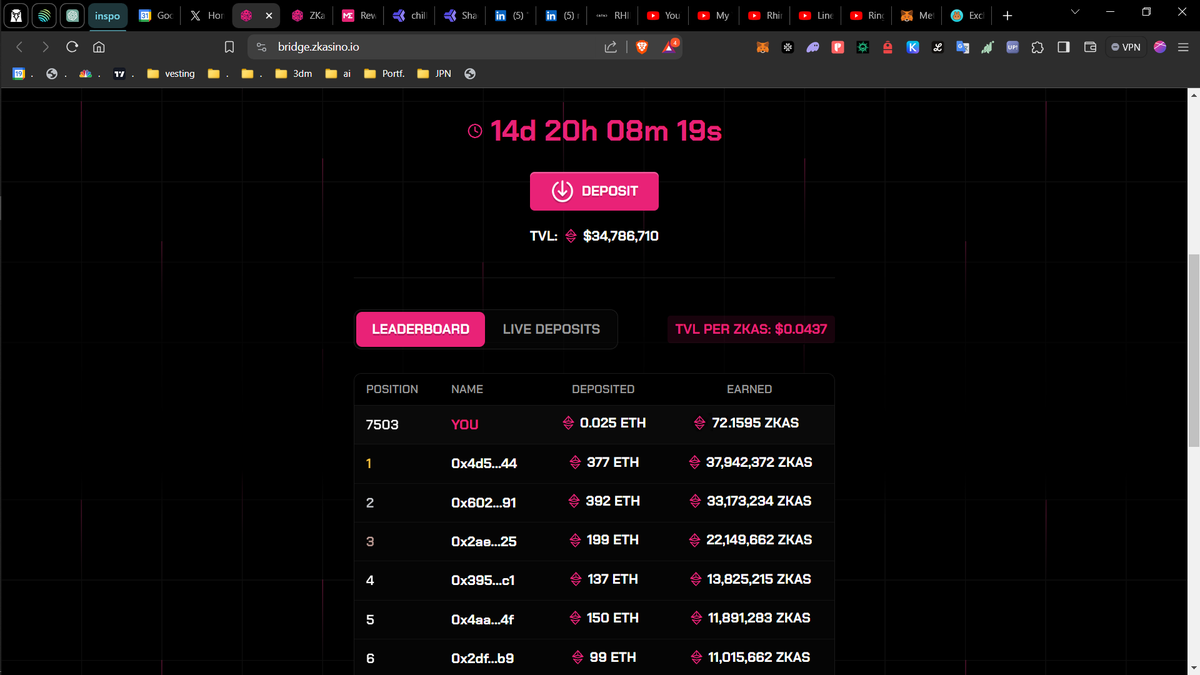Click the EARNED column header

749,389
